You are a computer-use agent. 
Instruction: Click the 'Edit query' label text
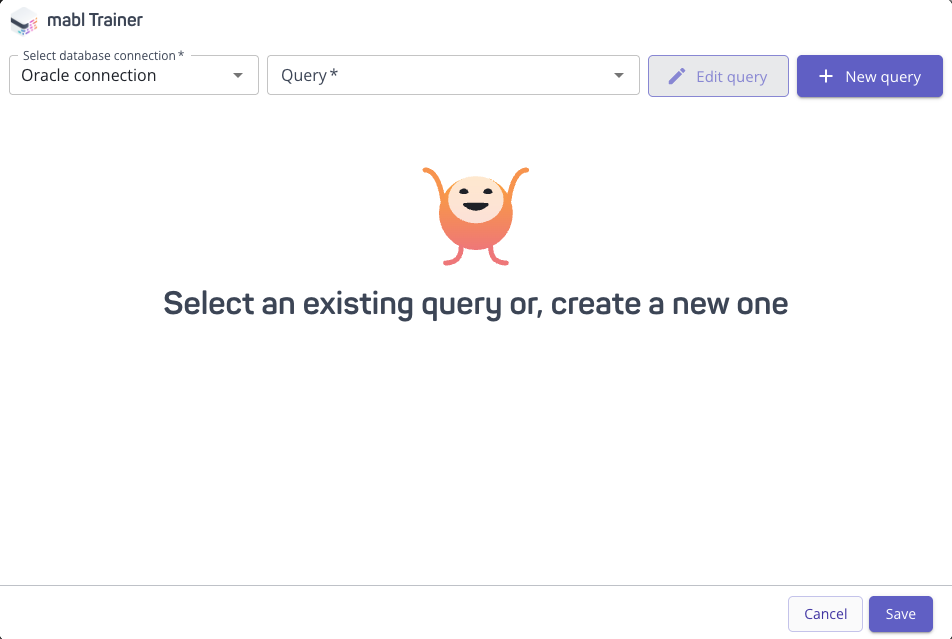tap(731, 76)
